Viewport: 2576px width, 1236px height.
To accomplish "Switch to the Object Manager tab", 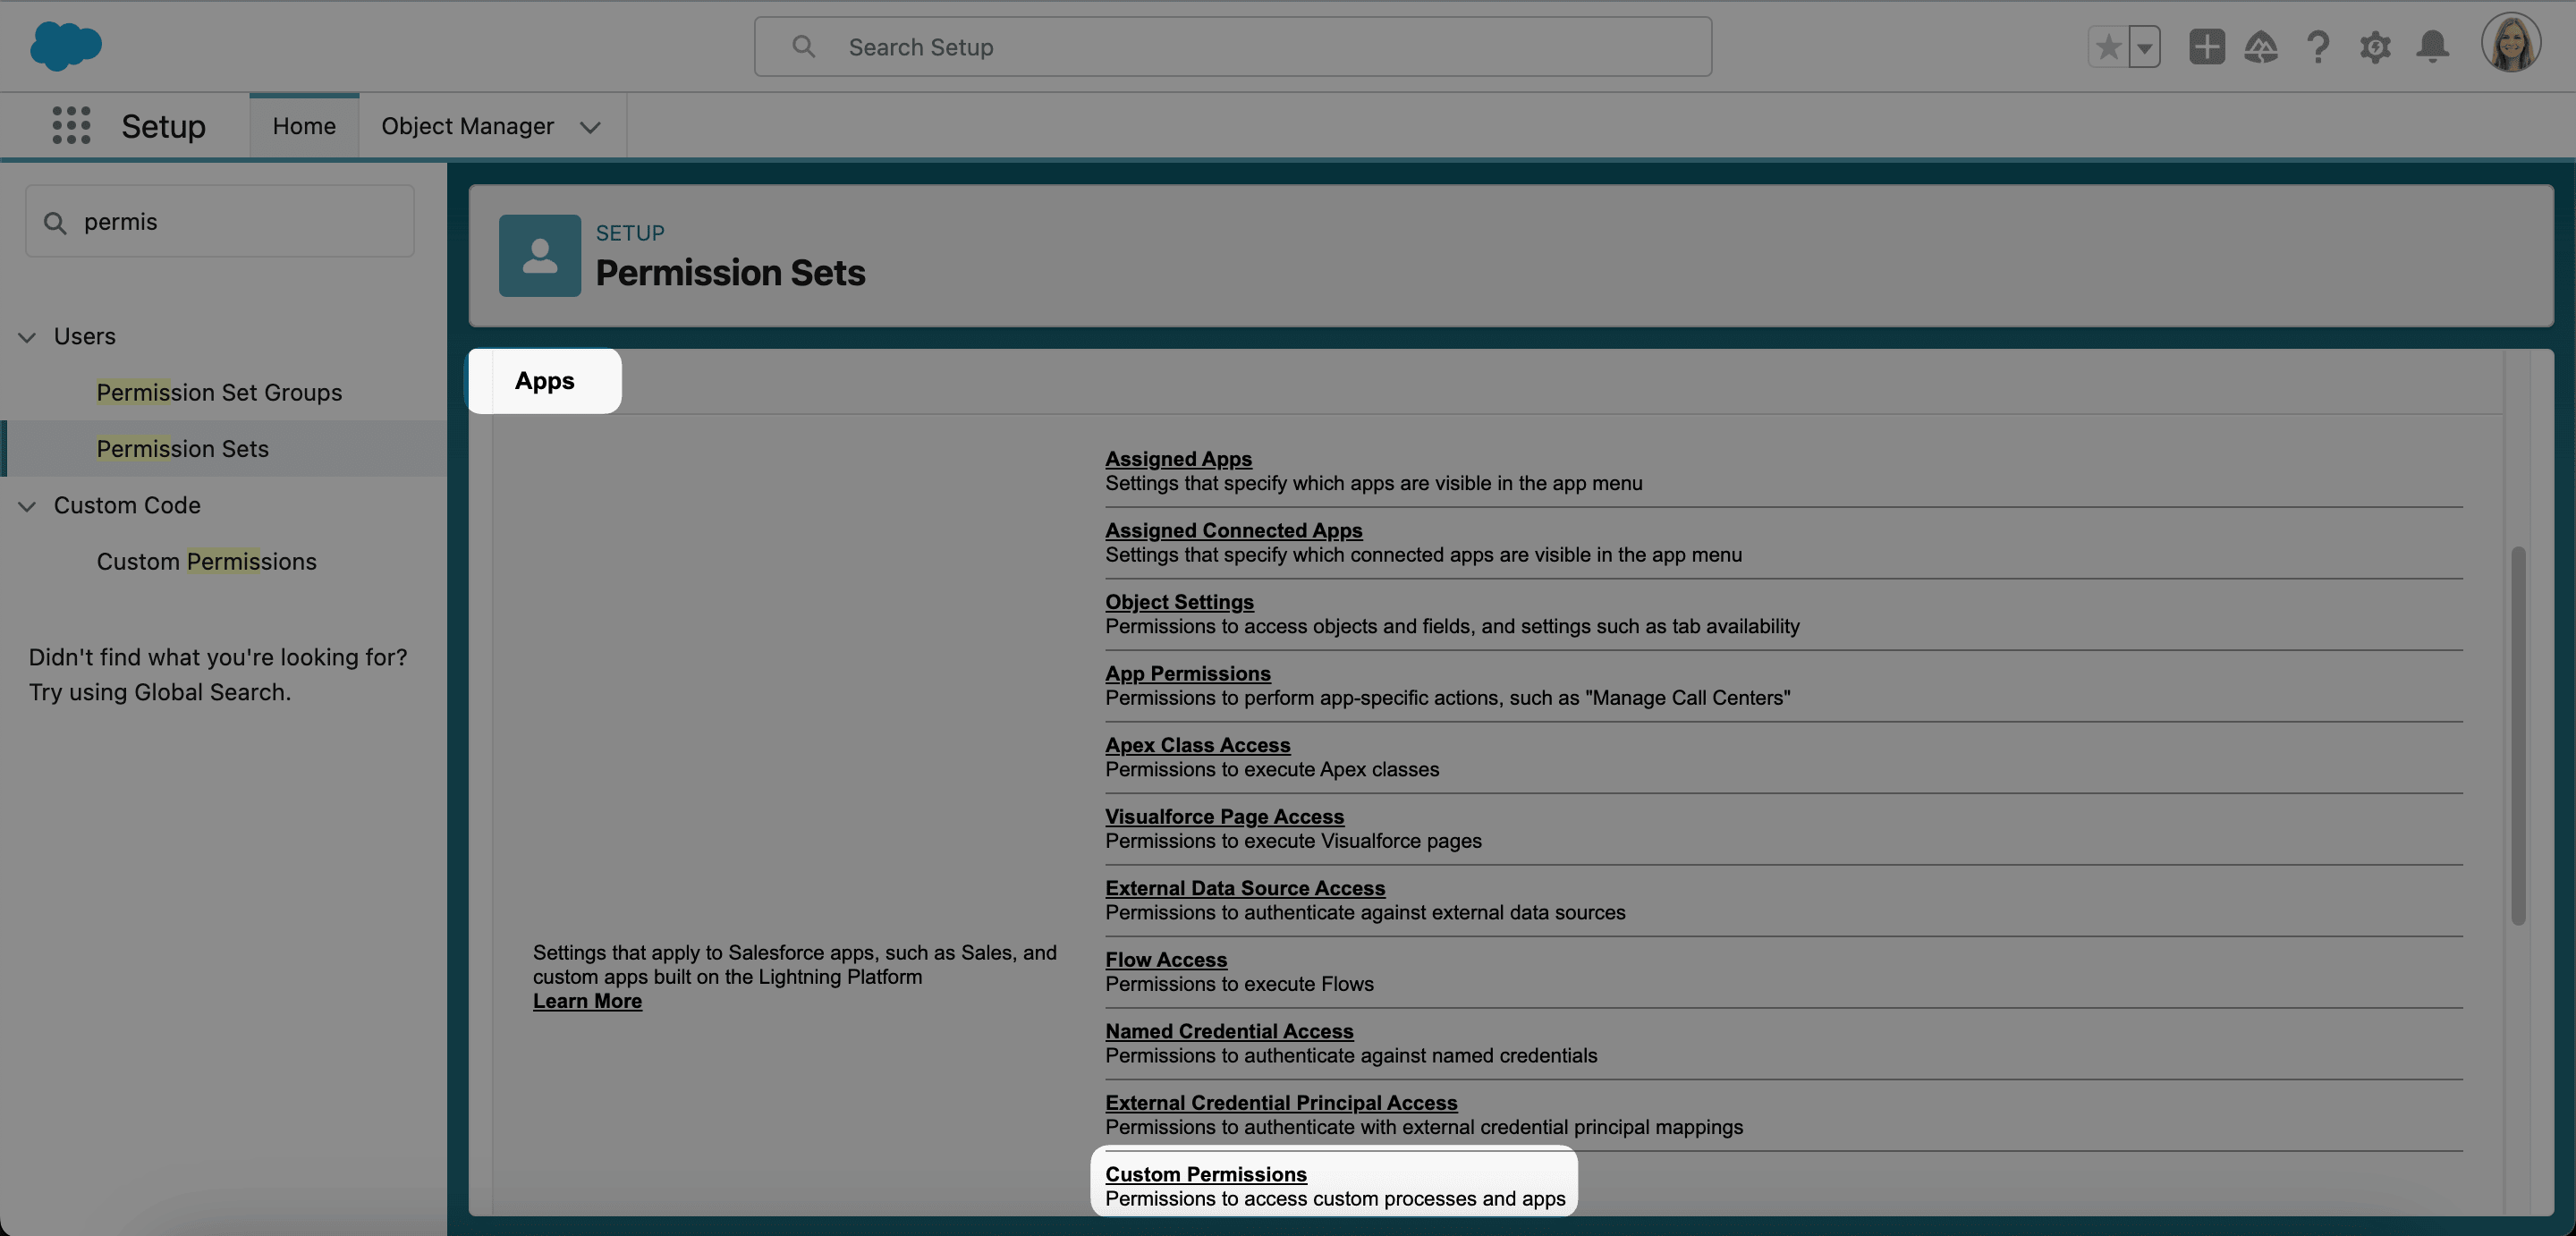I will [x=467, y=126].
